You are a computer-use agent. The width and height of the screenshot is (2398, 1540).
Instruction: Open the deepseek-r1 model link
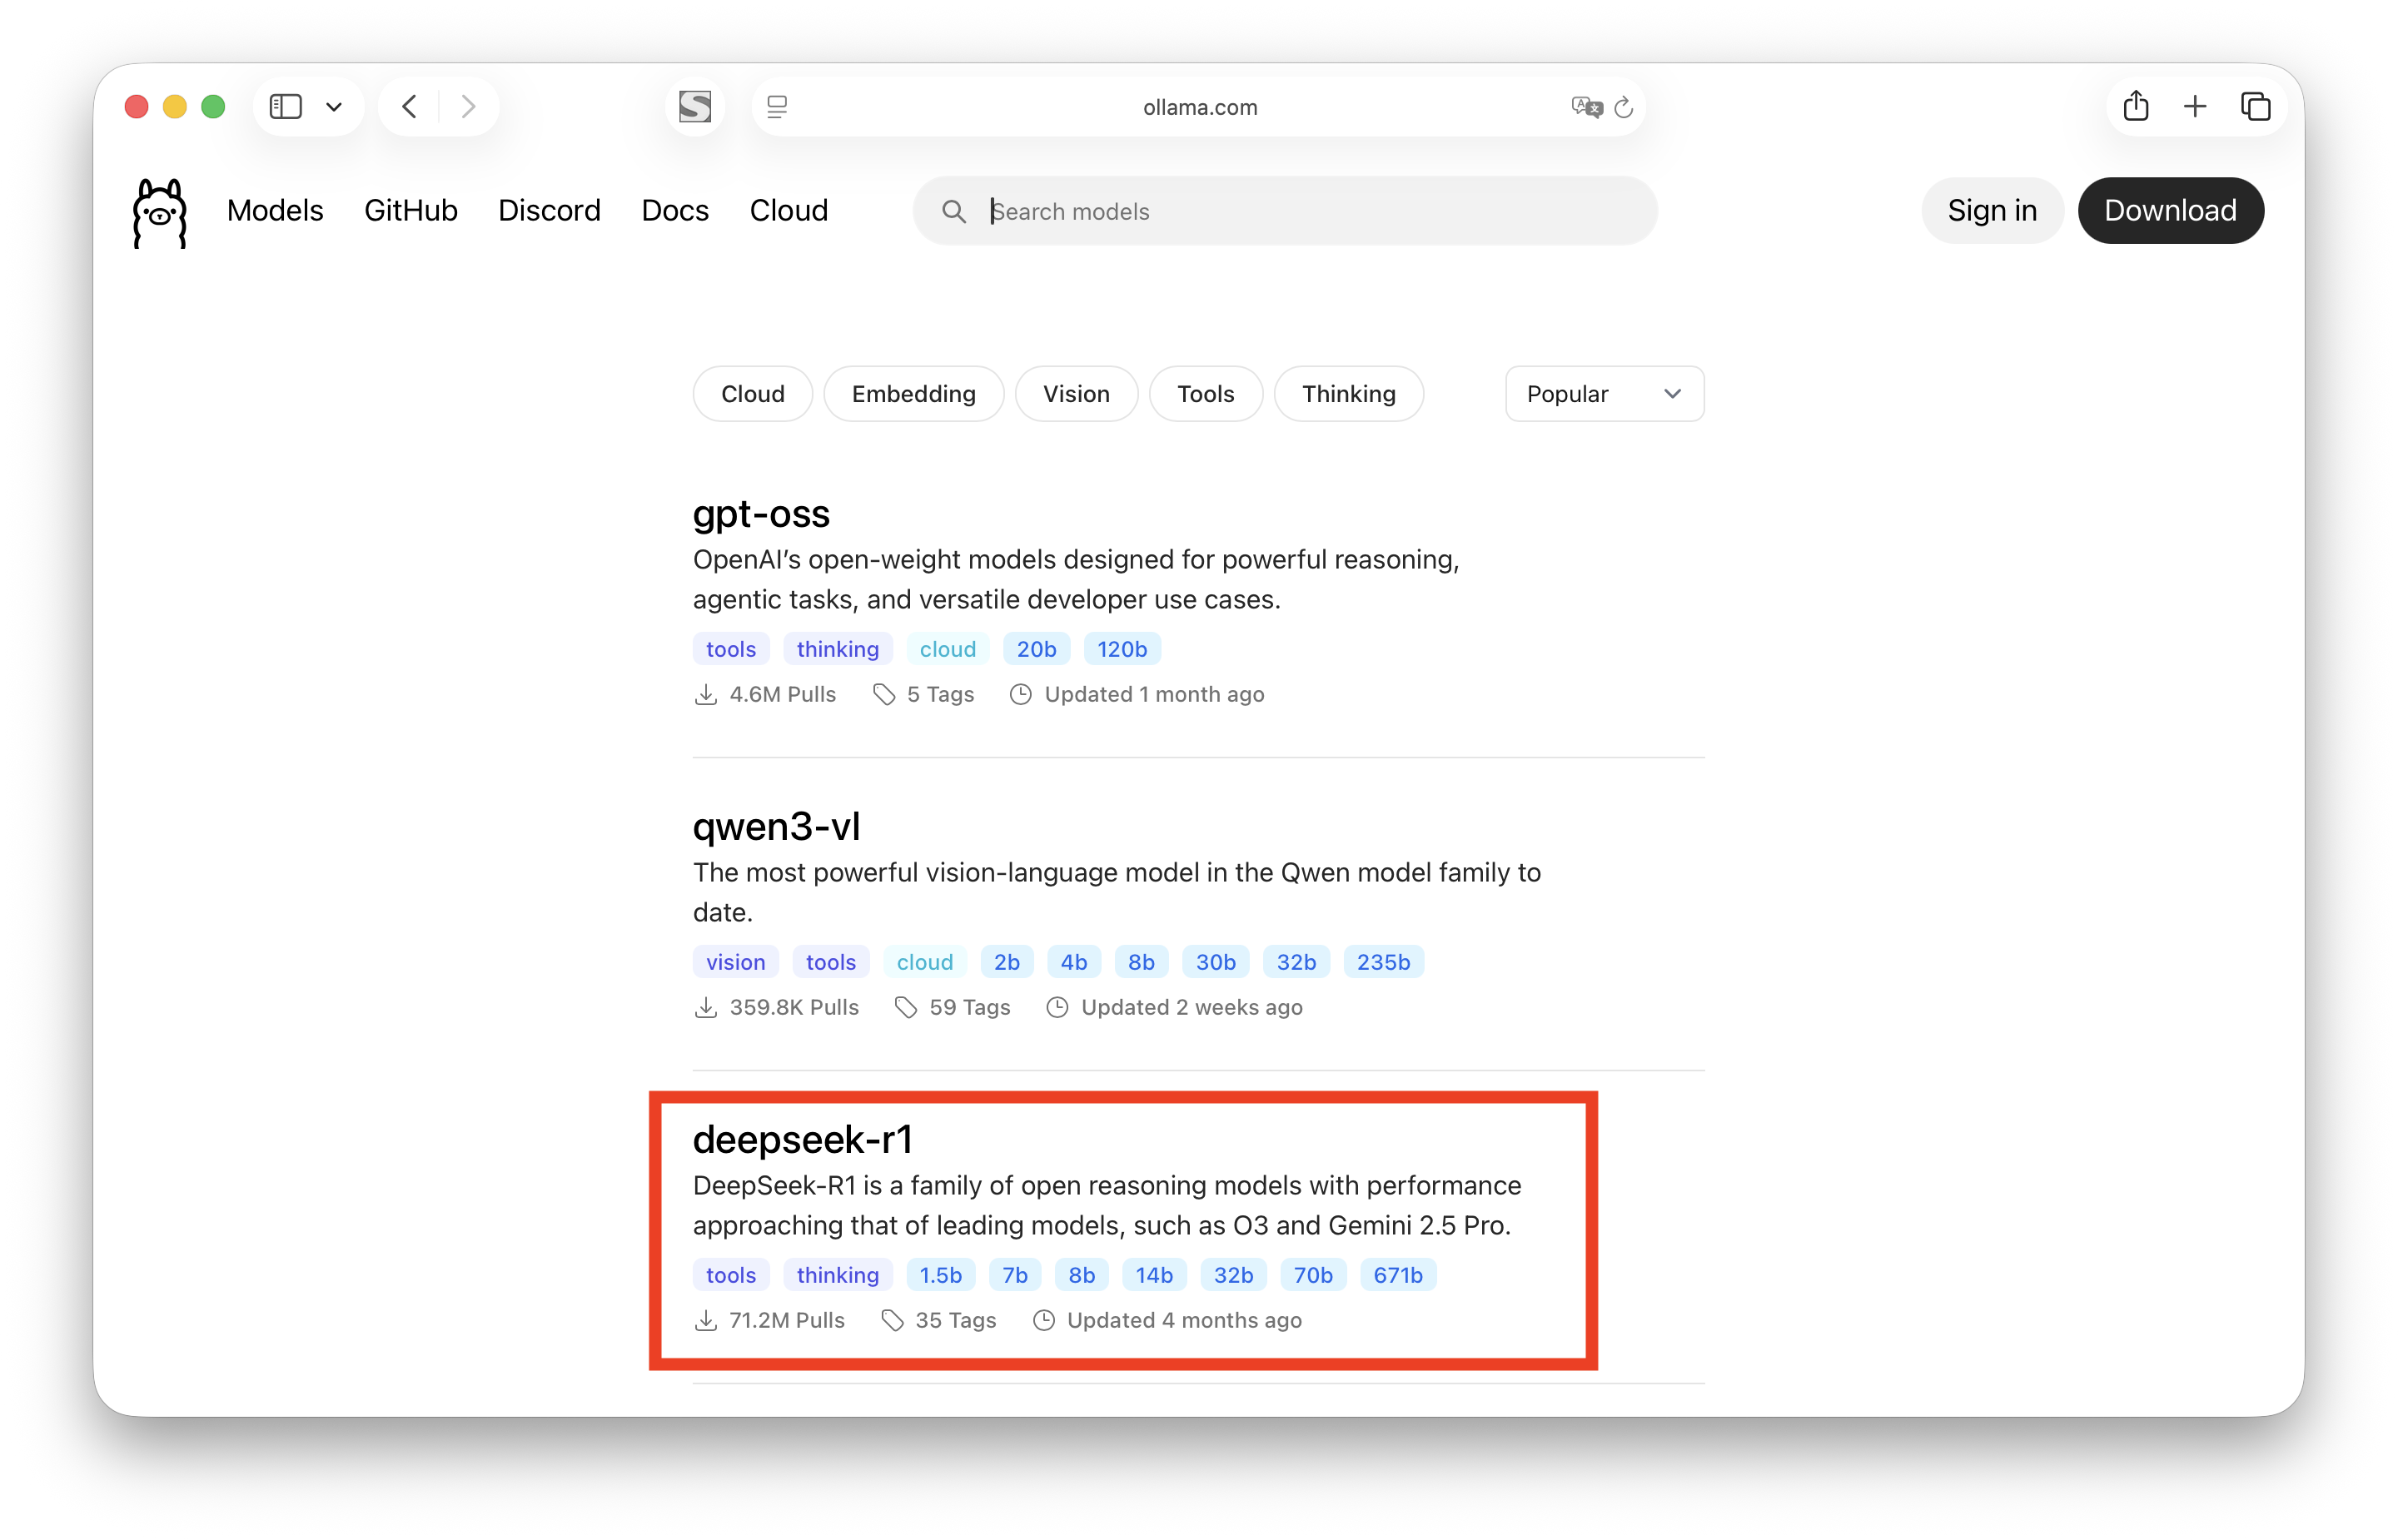tap(802, 1139)
